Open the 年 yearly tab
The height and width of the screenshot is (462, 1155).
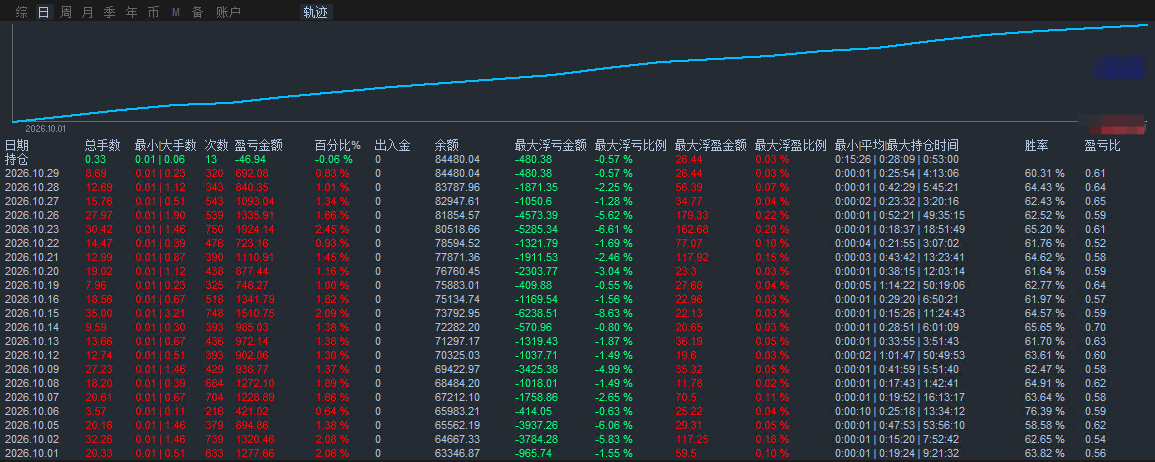point(132,12)
